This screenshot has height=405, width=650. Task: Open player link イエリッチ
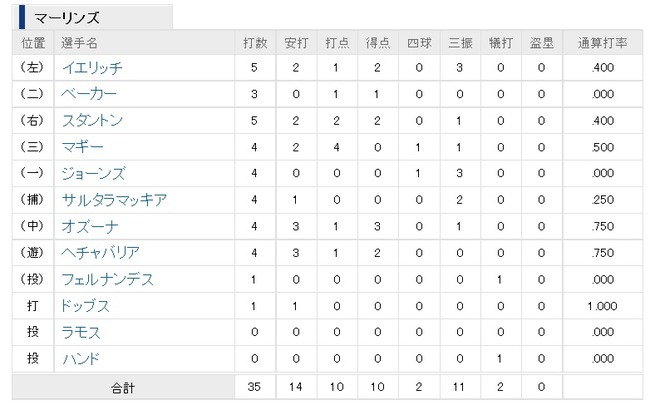pyautogui.click(x=92, y=68)
